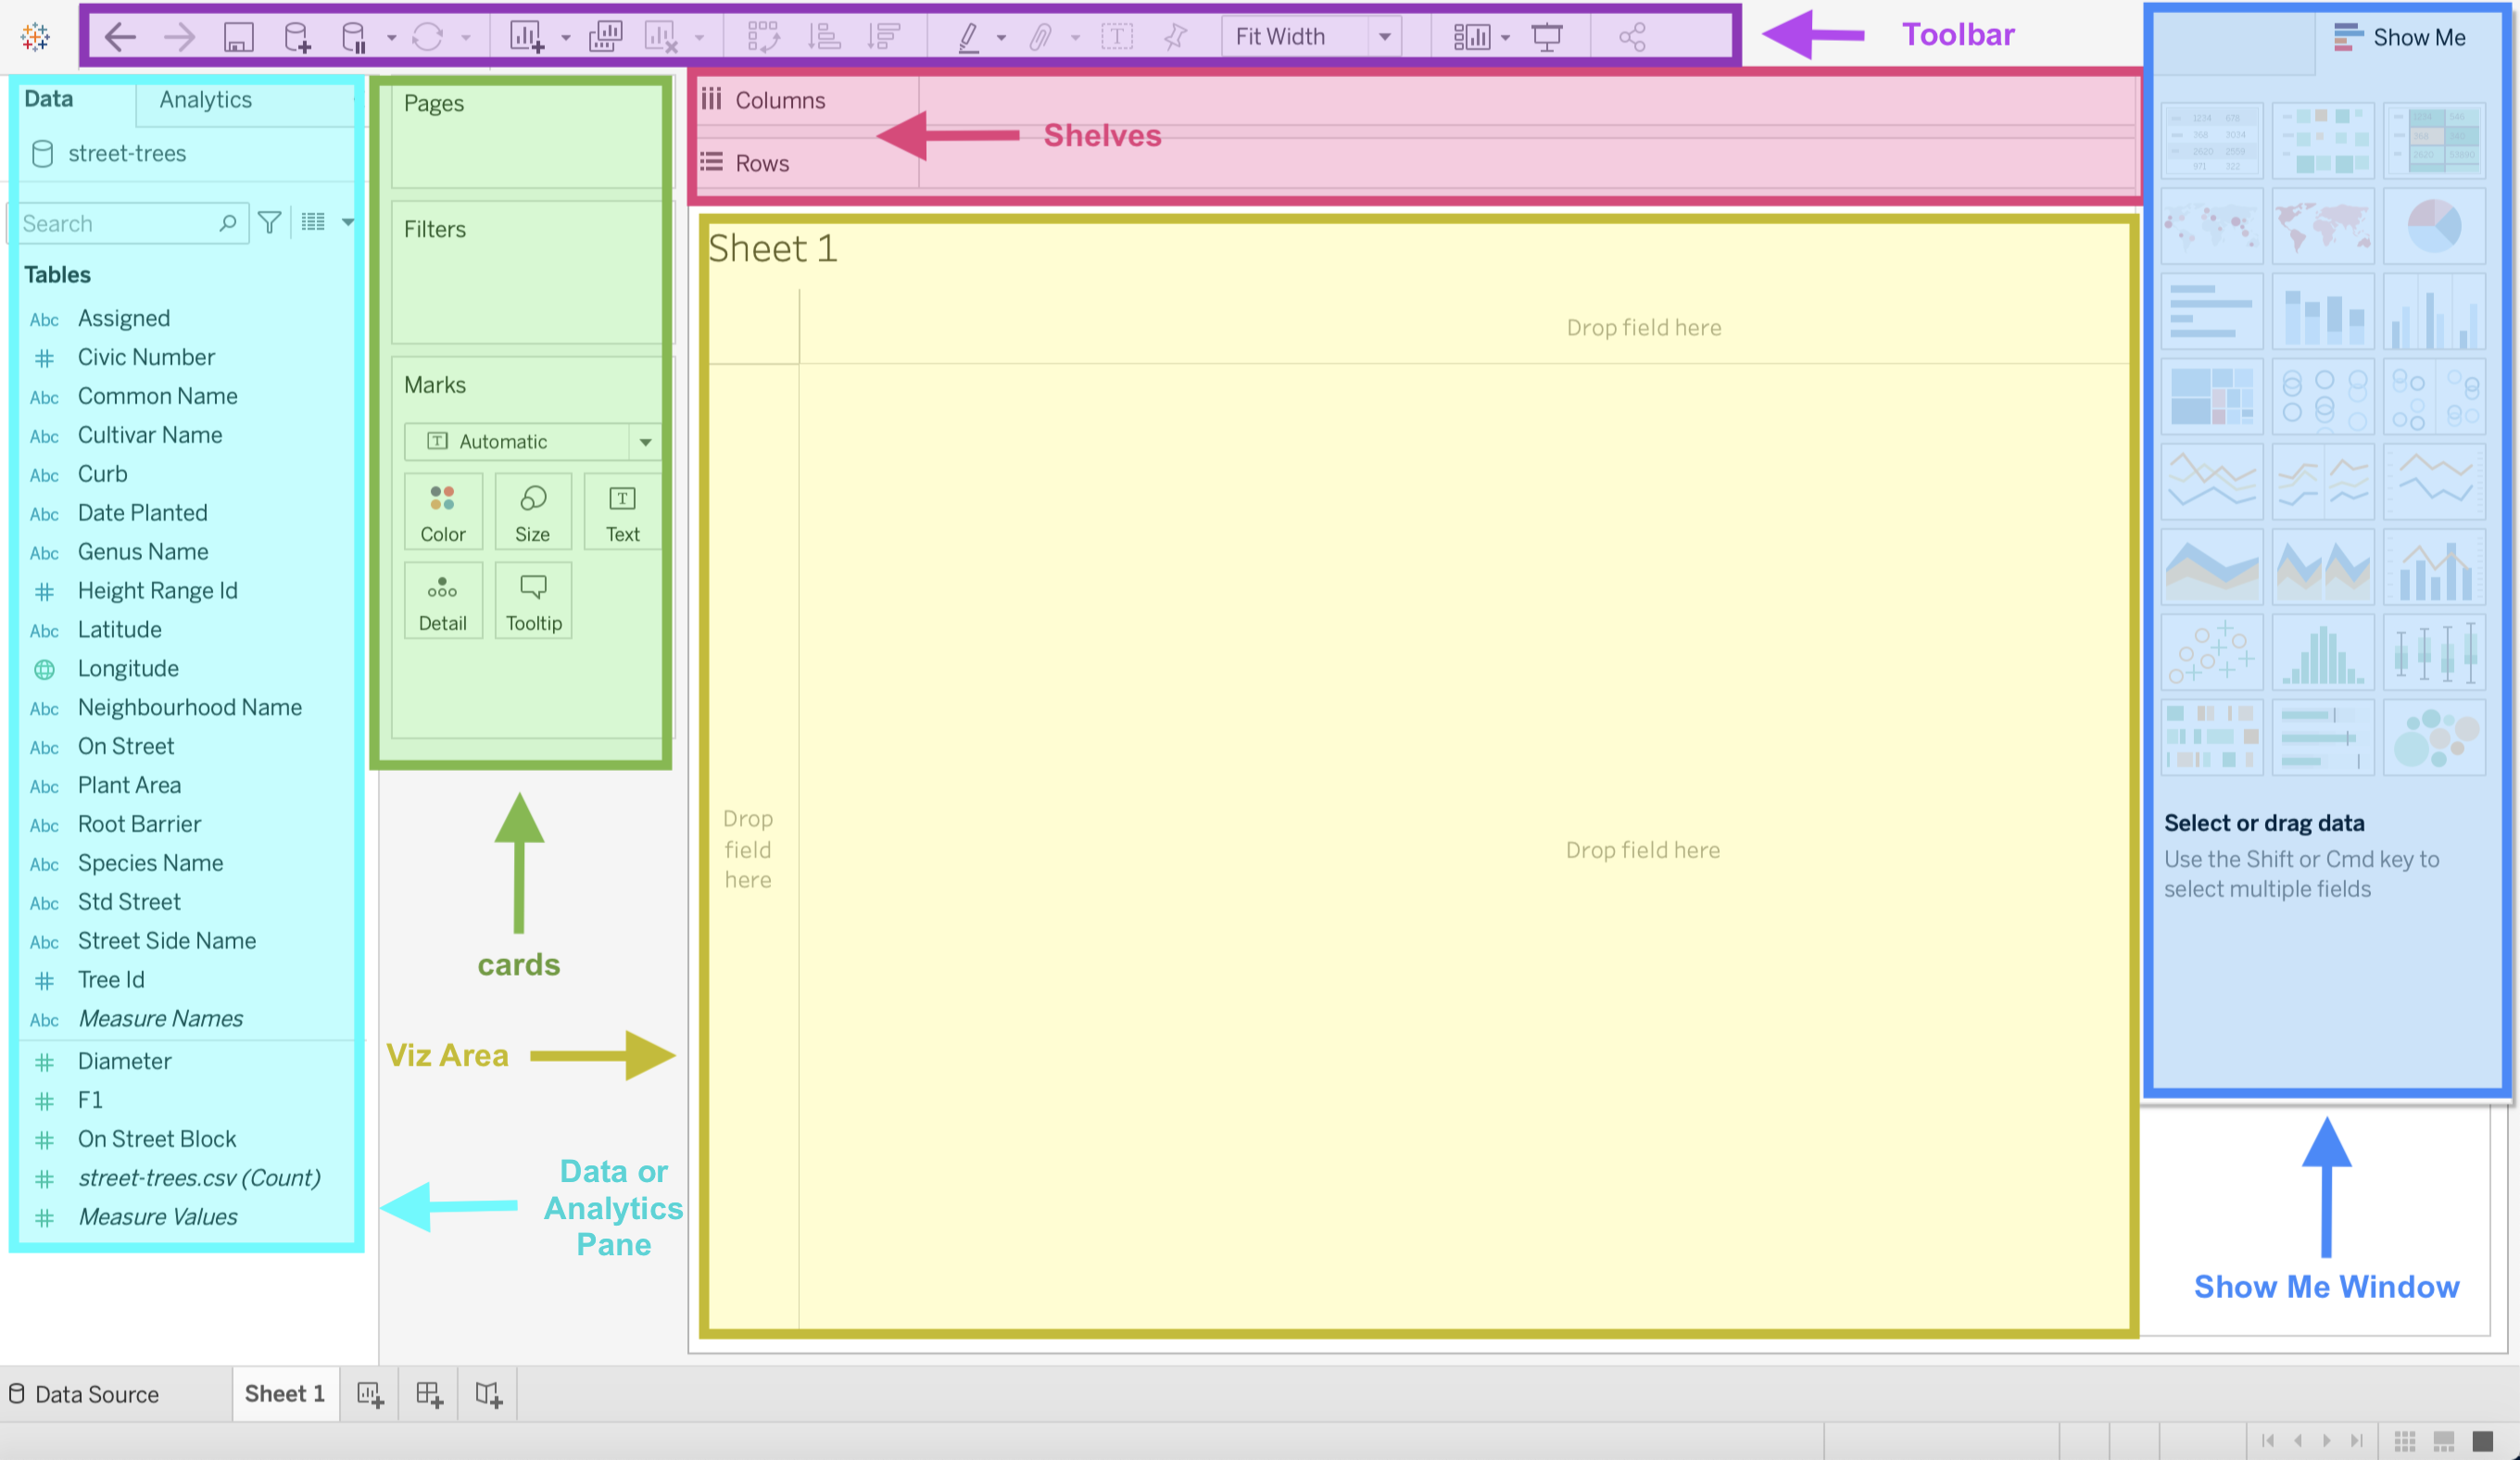The width and height of the screenshot is (2520, 1460).
Task: Click the Save icon in toolbar
Action: coord(238,37)
